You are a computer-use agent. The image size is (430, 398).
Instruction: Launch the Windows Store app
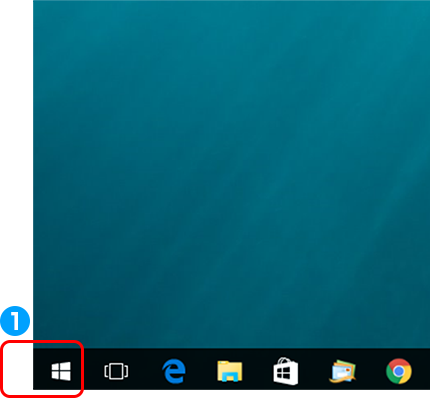(286, 371)
